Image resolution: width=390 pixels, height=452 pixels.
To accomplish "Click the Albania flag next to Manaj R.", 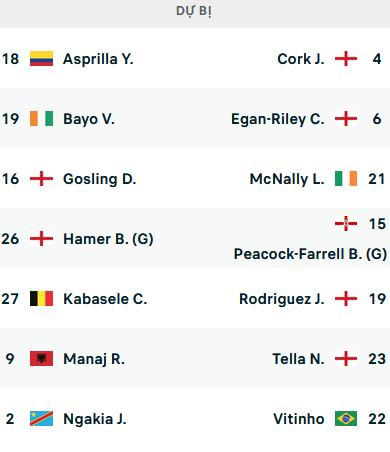I will click(x=41, y=359).
